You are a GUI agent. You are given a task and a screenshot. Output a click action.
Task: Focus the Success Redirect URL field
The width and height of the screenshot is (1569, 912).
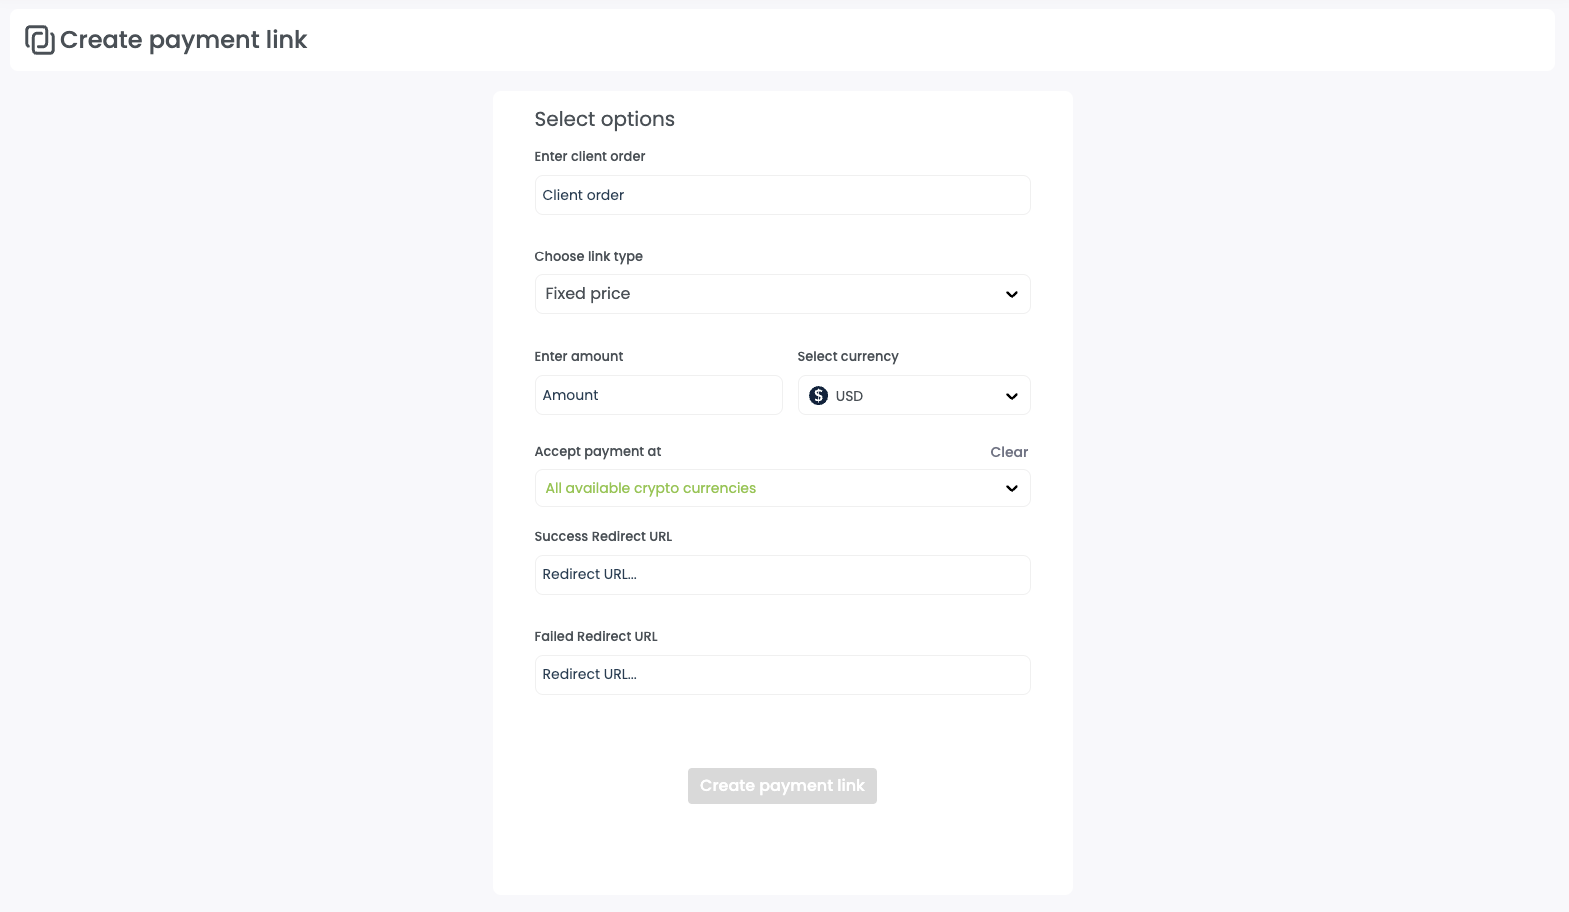click(782, 575)
